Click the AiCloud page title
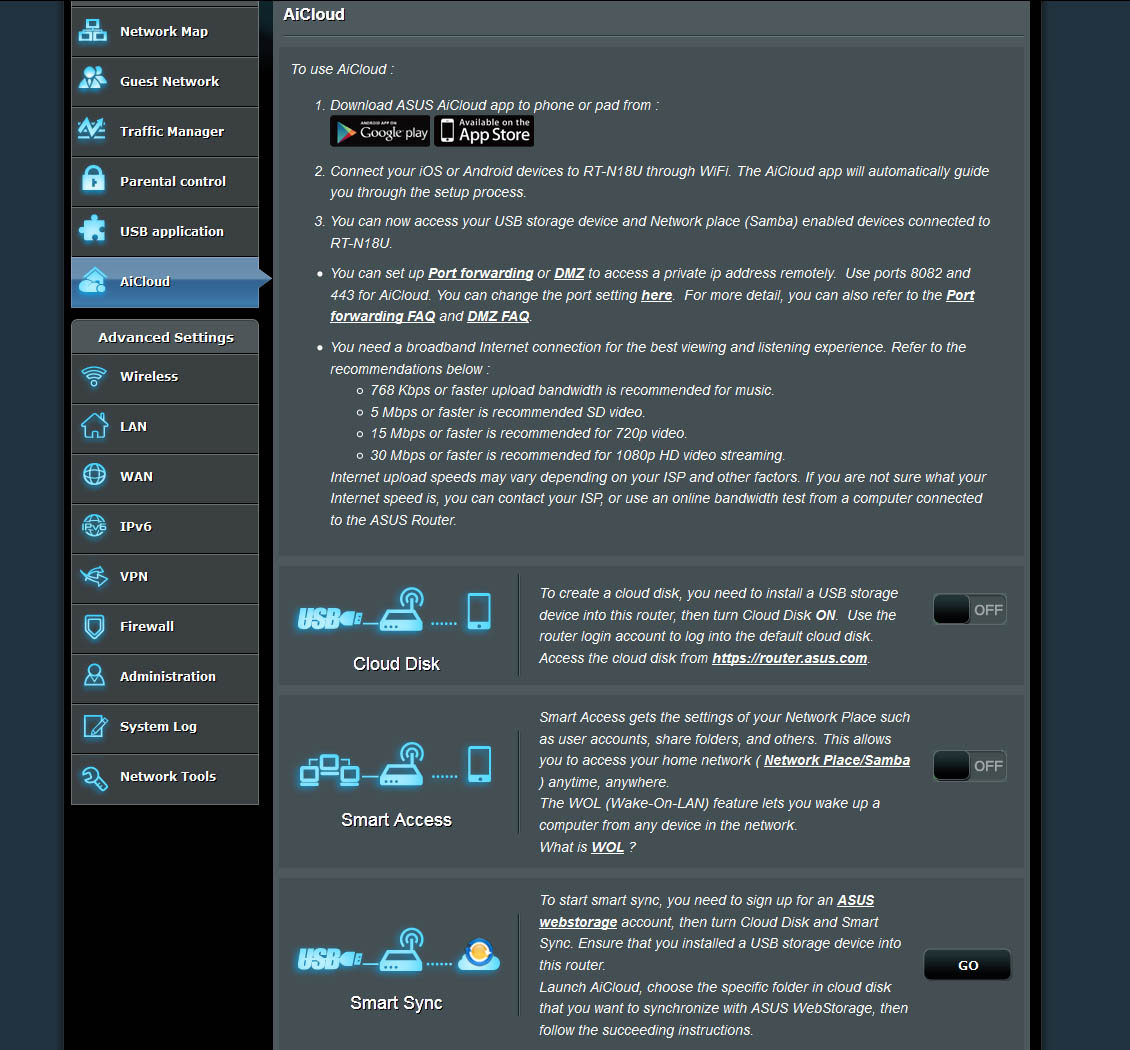Viewport: 1130px width, 1050px height. [313, 14]
